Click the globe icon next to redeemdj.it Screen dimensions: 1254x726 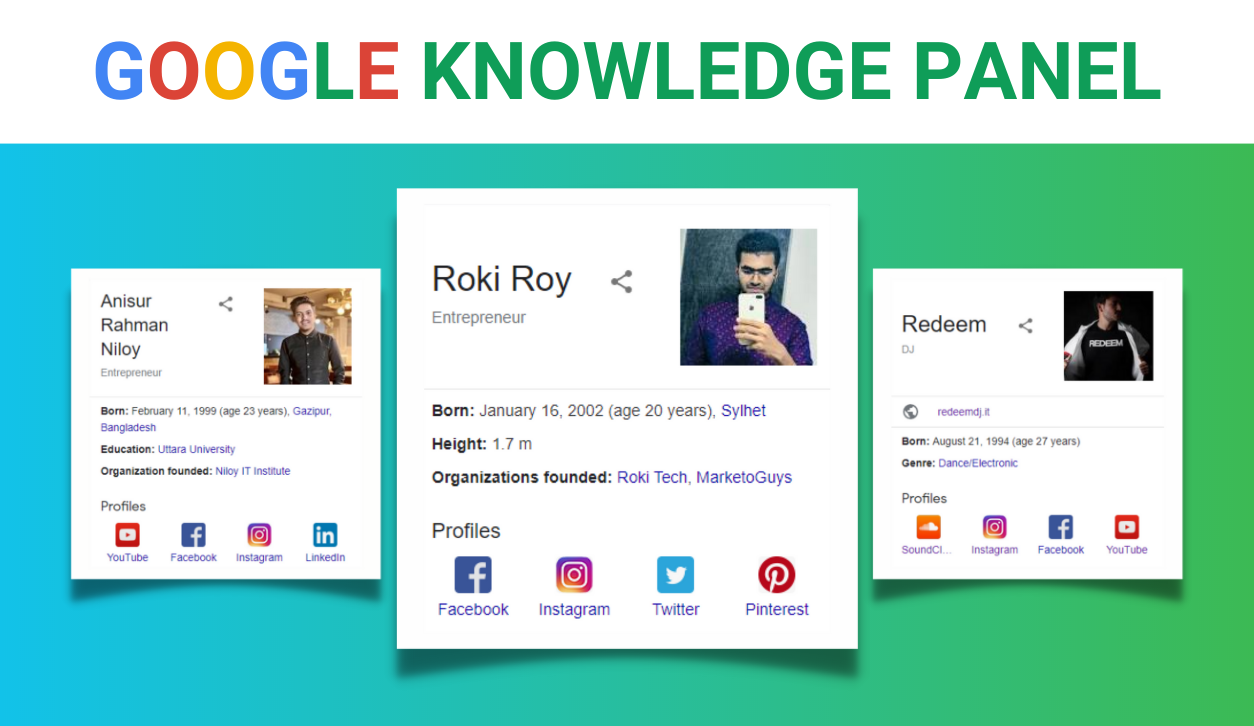click(x=911, y=410)
